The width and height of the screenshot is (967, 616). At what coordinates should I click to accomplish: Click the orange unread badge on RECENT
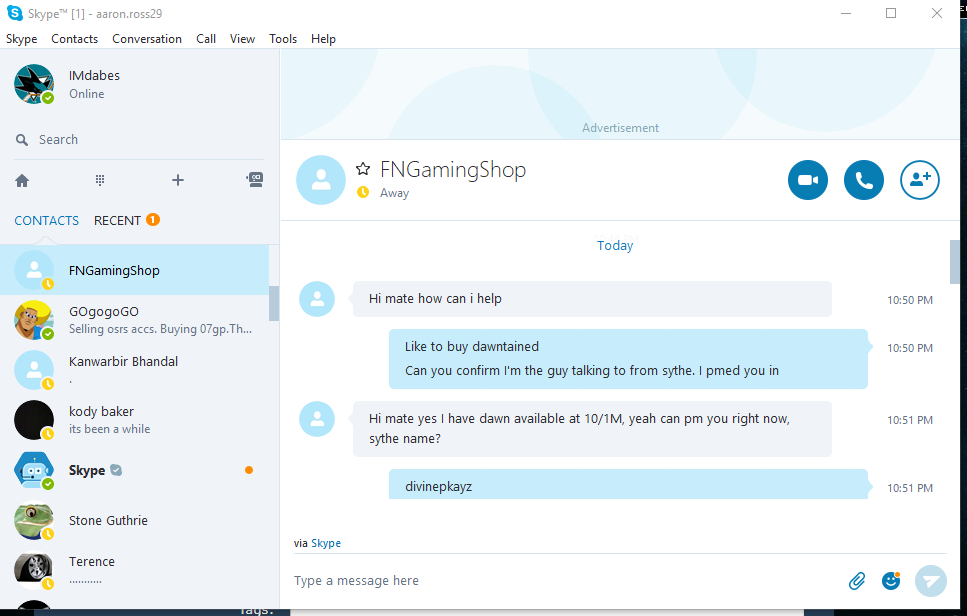tap(152, 220)
